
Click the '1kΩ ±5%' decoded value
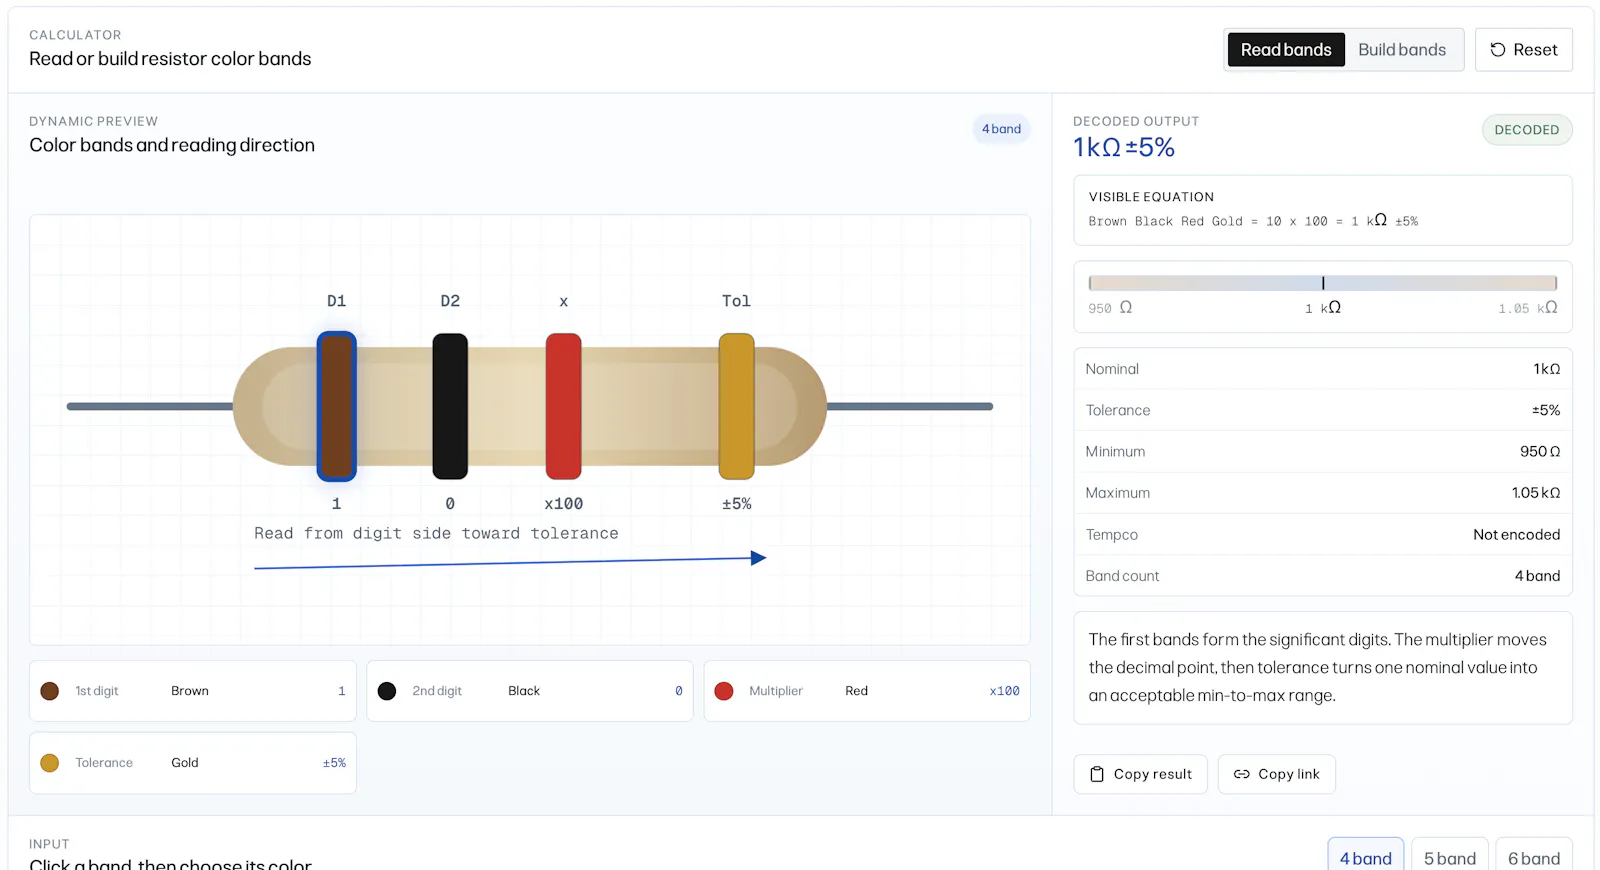pos(1124,148)
